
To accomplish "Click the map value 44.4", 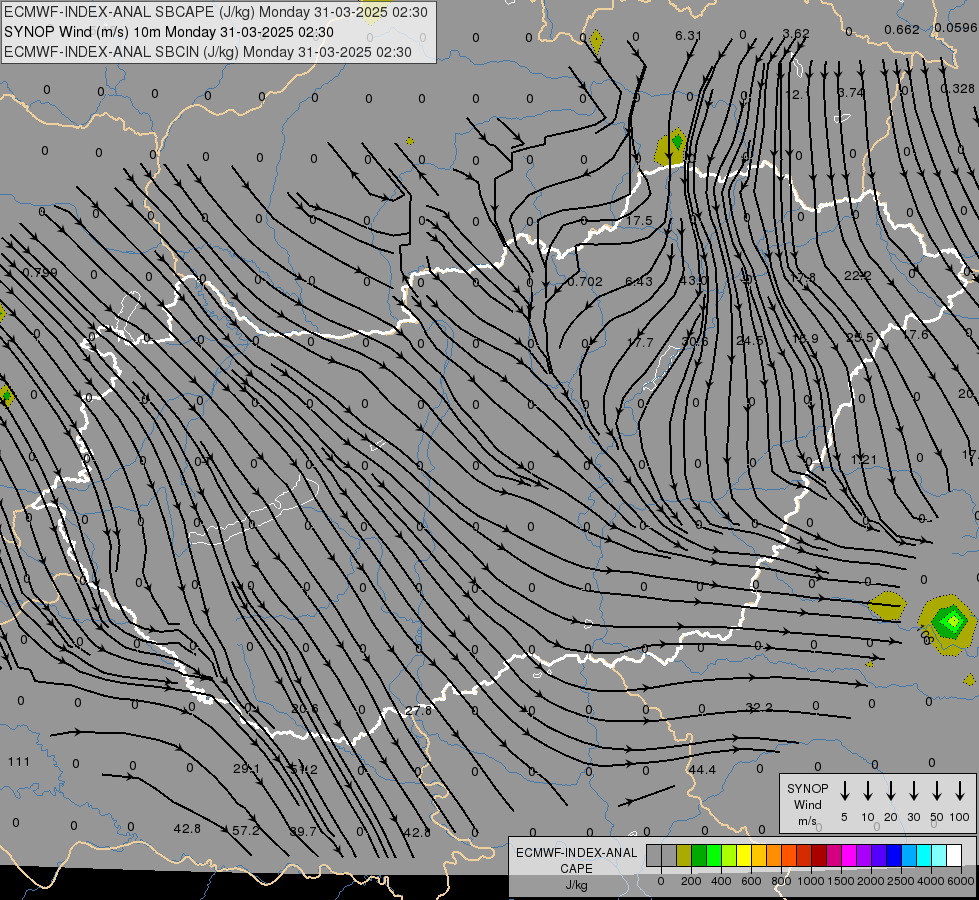I will [x=702, y=769].
